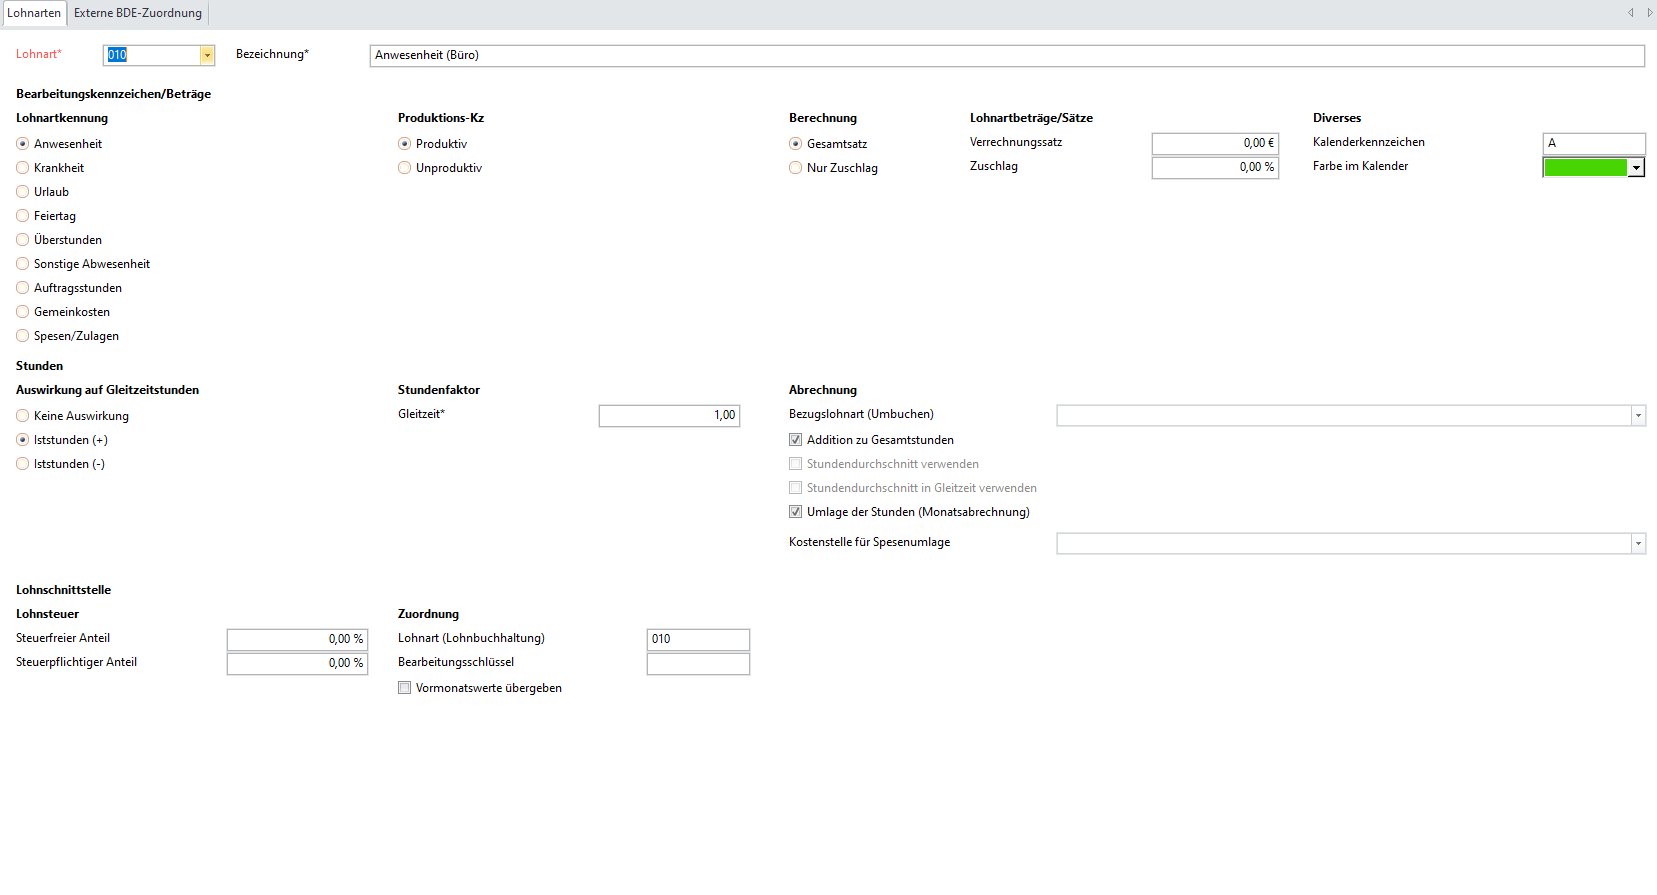Open the Lohnart dropdown list

[207, 55]
